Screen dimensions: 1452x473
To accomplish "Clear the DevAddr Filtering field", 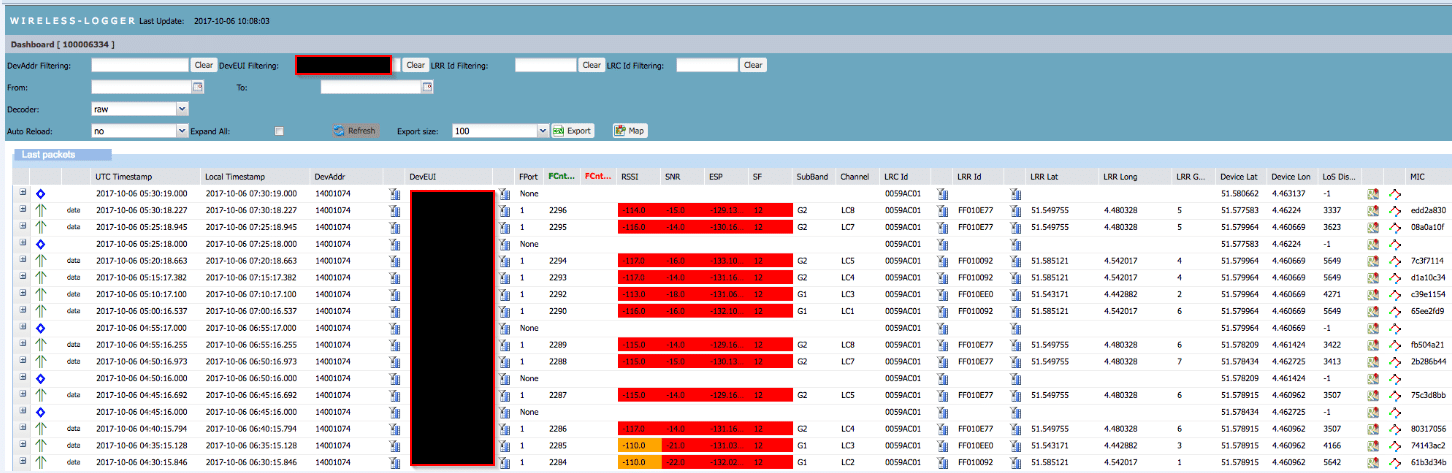I will tap(204, 65).
